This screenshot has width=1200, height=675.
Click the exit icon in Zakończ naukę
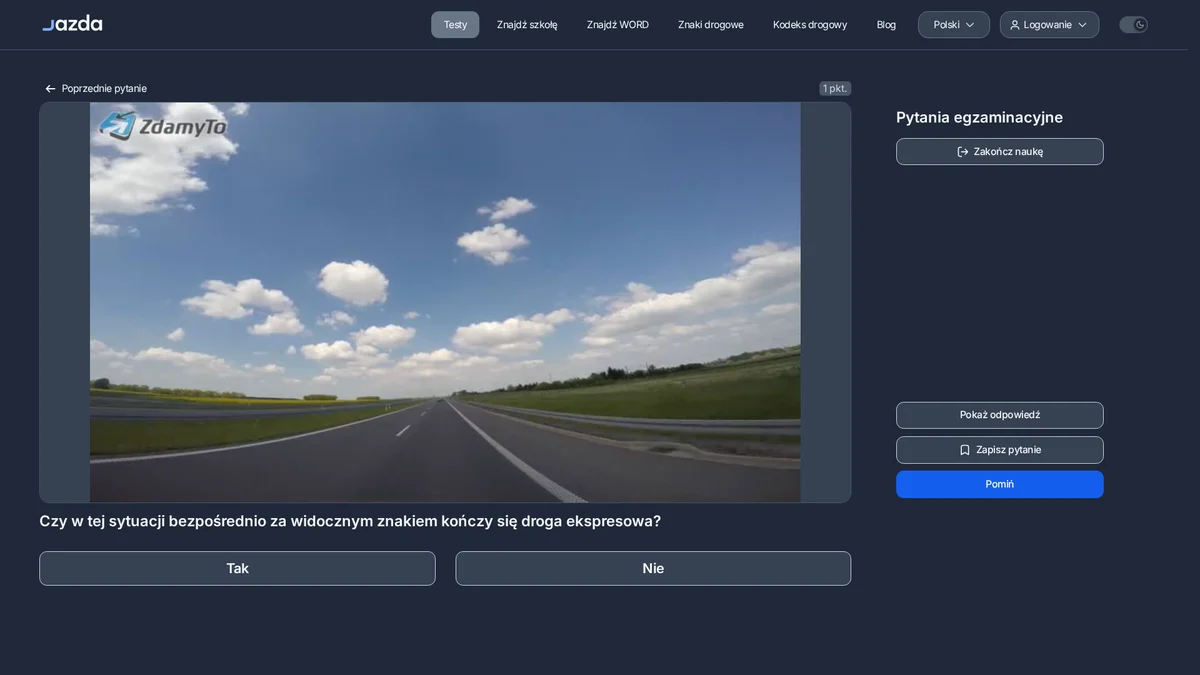click(x=963, y=152)
